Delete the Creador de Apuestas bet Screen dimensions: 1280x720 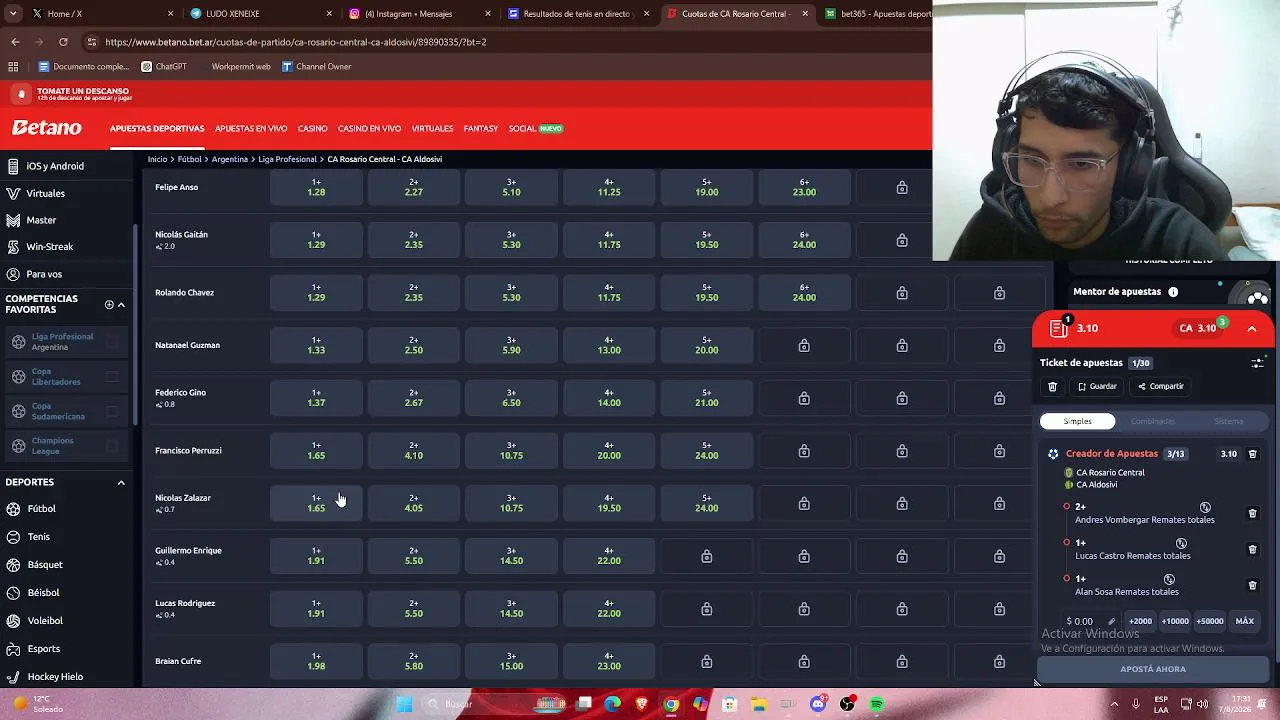click(x=1252, y=454)
